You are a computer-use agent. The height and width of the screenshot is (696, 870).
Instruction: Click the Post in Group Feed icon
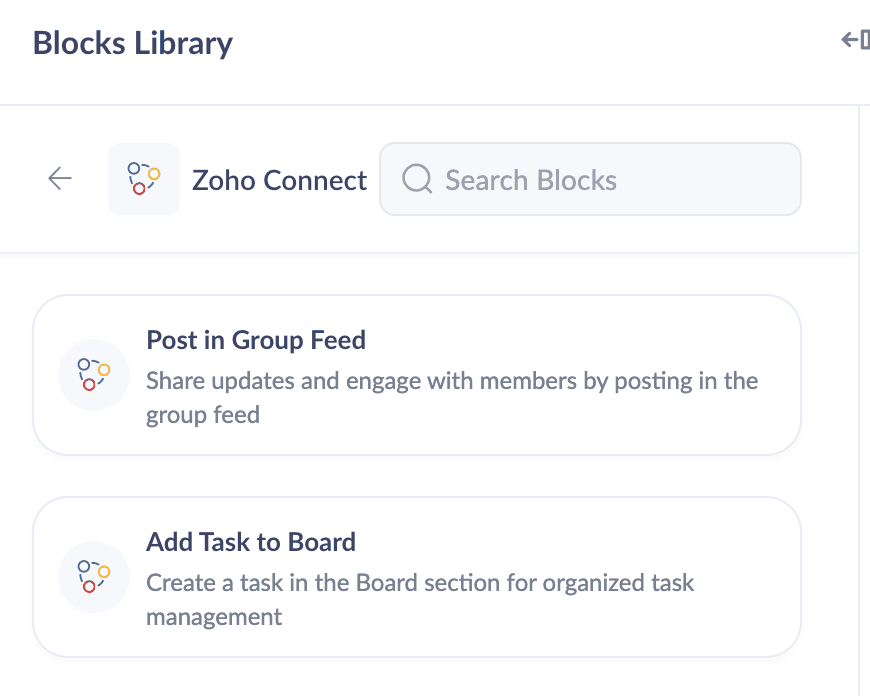click(x=94, y=375)
